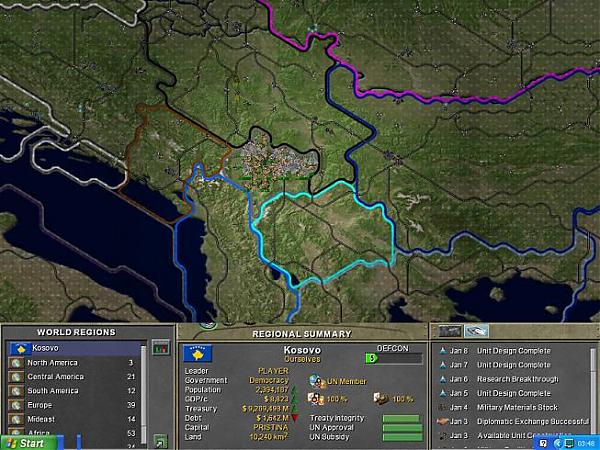Click the UN Member globe icon
Image resolution: width=600 pixels, height=450 pixels.
coord(315,381)
